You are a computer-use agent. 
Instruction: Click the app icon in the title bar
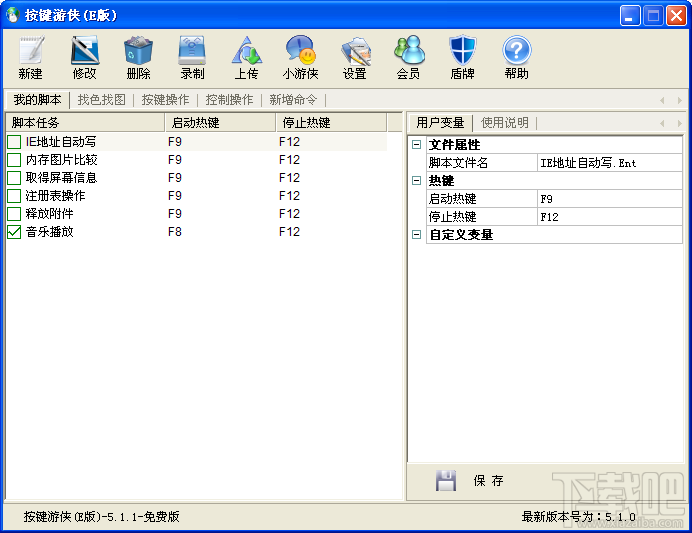(13, 15)
